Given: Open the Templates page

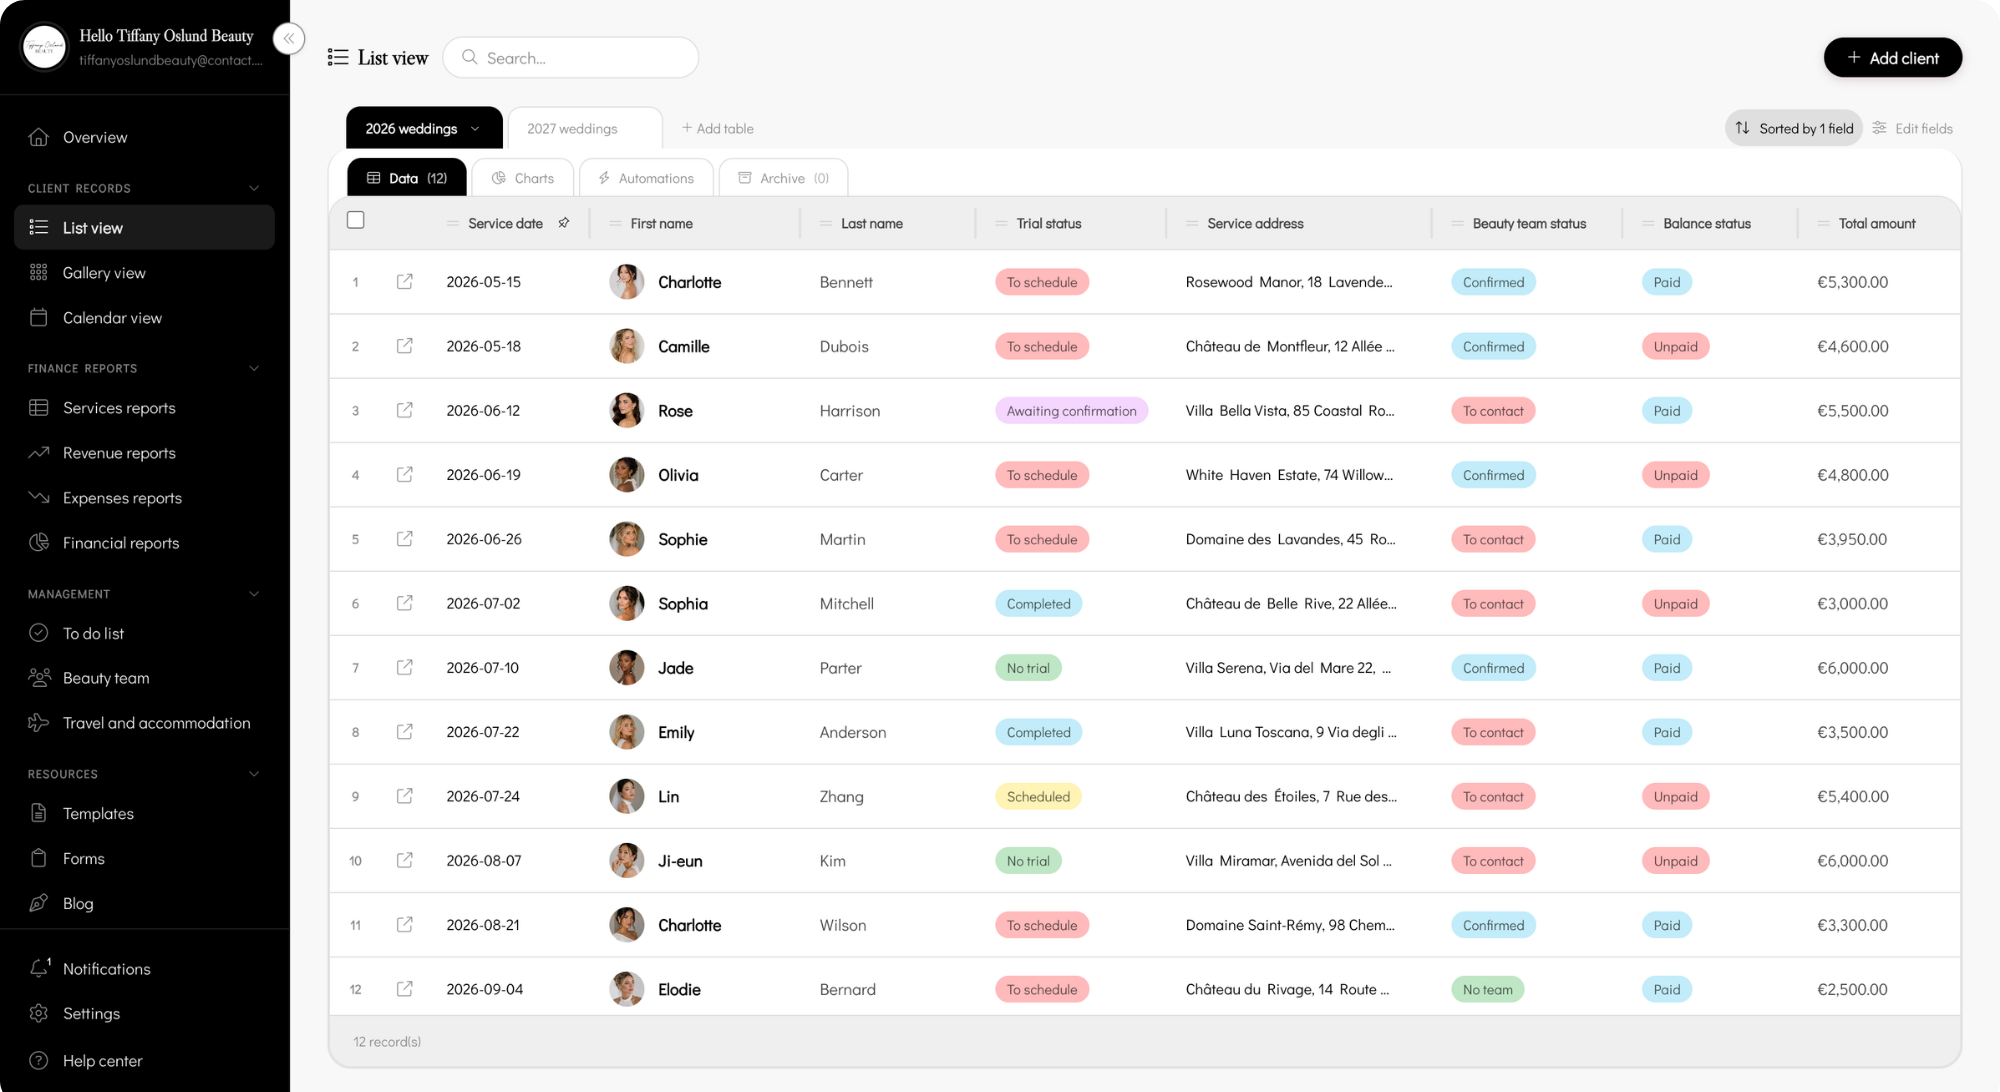Looking at the screenshot, I should [x=145, y=813].
